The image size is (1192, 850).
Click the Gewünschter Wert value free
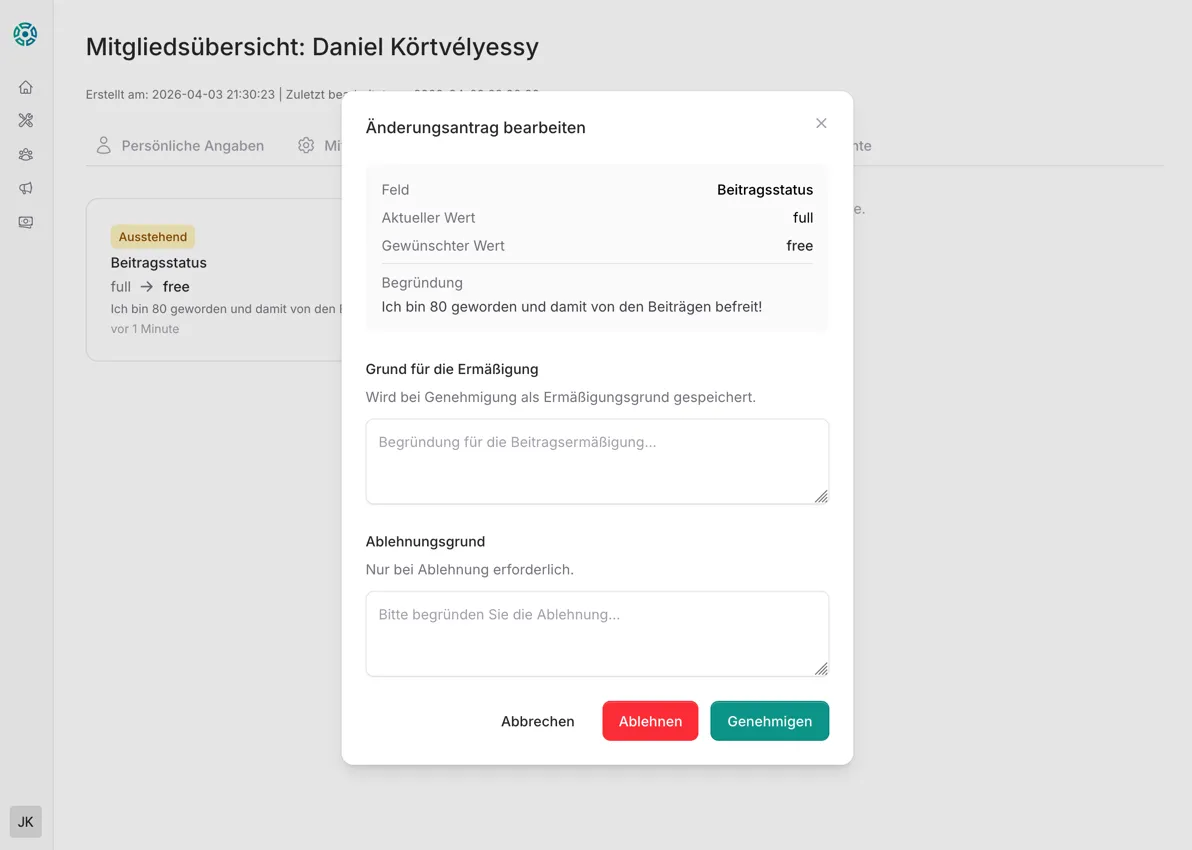pos(799,245)
